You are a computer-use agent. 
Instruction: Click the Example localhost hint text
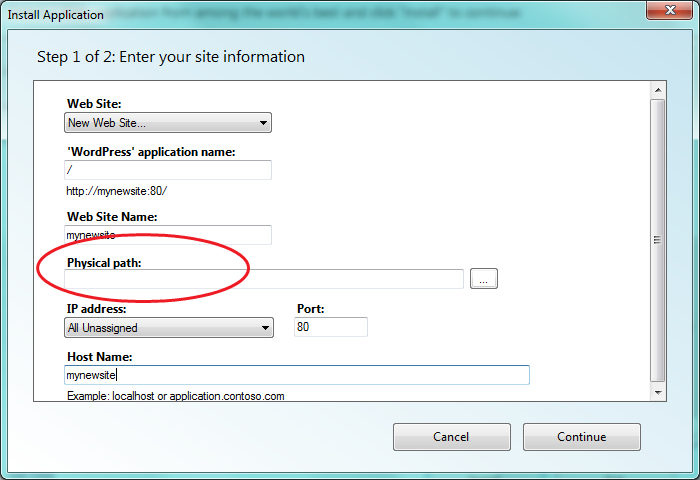point(175,396)
